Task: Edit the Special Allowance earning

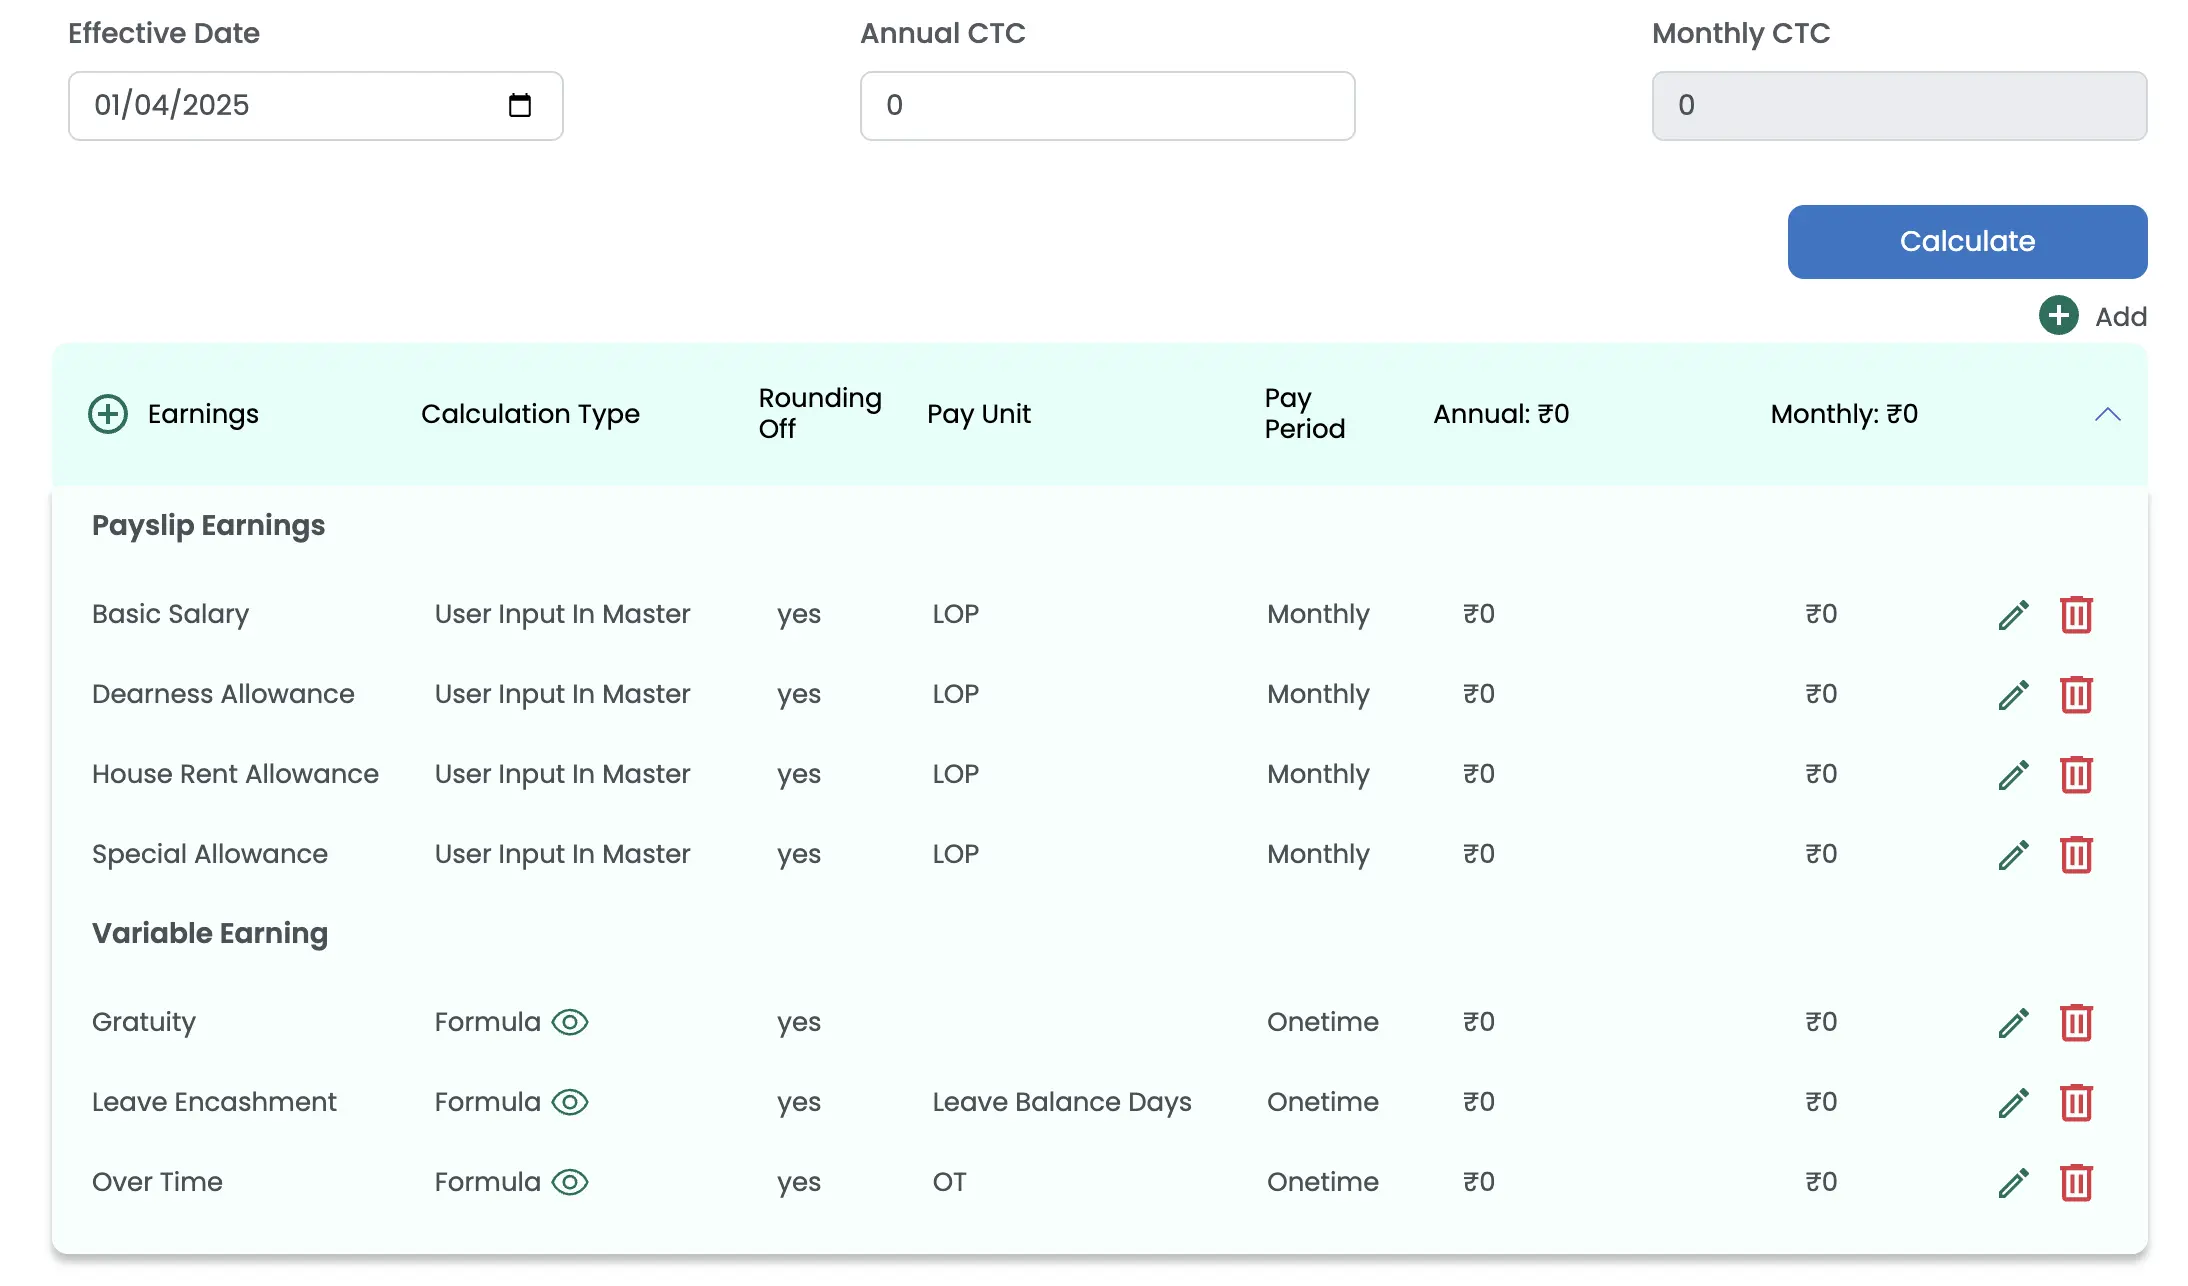Action: (2013, 854)
